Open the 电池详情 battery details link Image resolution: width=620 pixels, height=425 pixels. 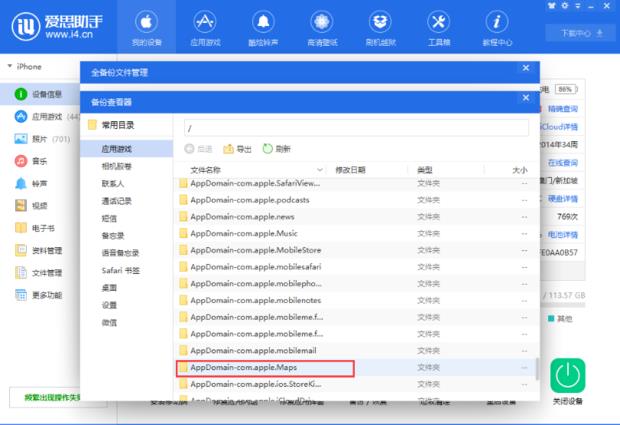point(563,235)
